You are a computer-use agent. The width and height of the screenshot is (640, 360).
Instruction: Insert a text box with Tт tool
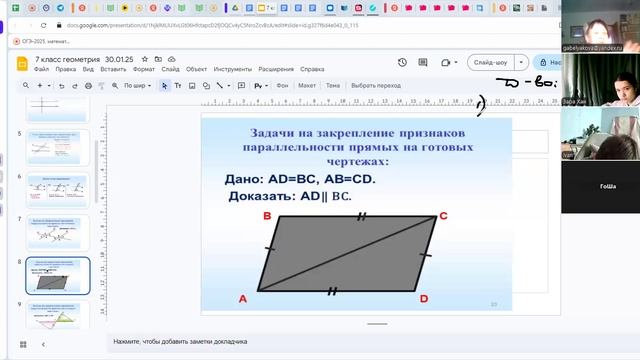tap(178, 86)
